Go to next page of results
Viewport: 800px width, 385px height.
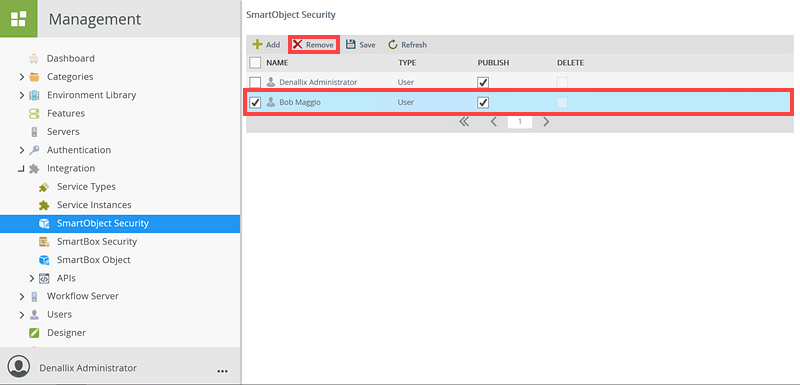(546, 122)
